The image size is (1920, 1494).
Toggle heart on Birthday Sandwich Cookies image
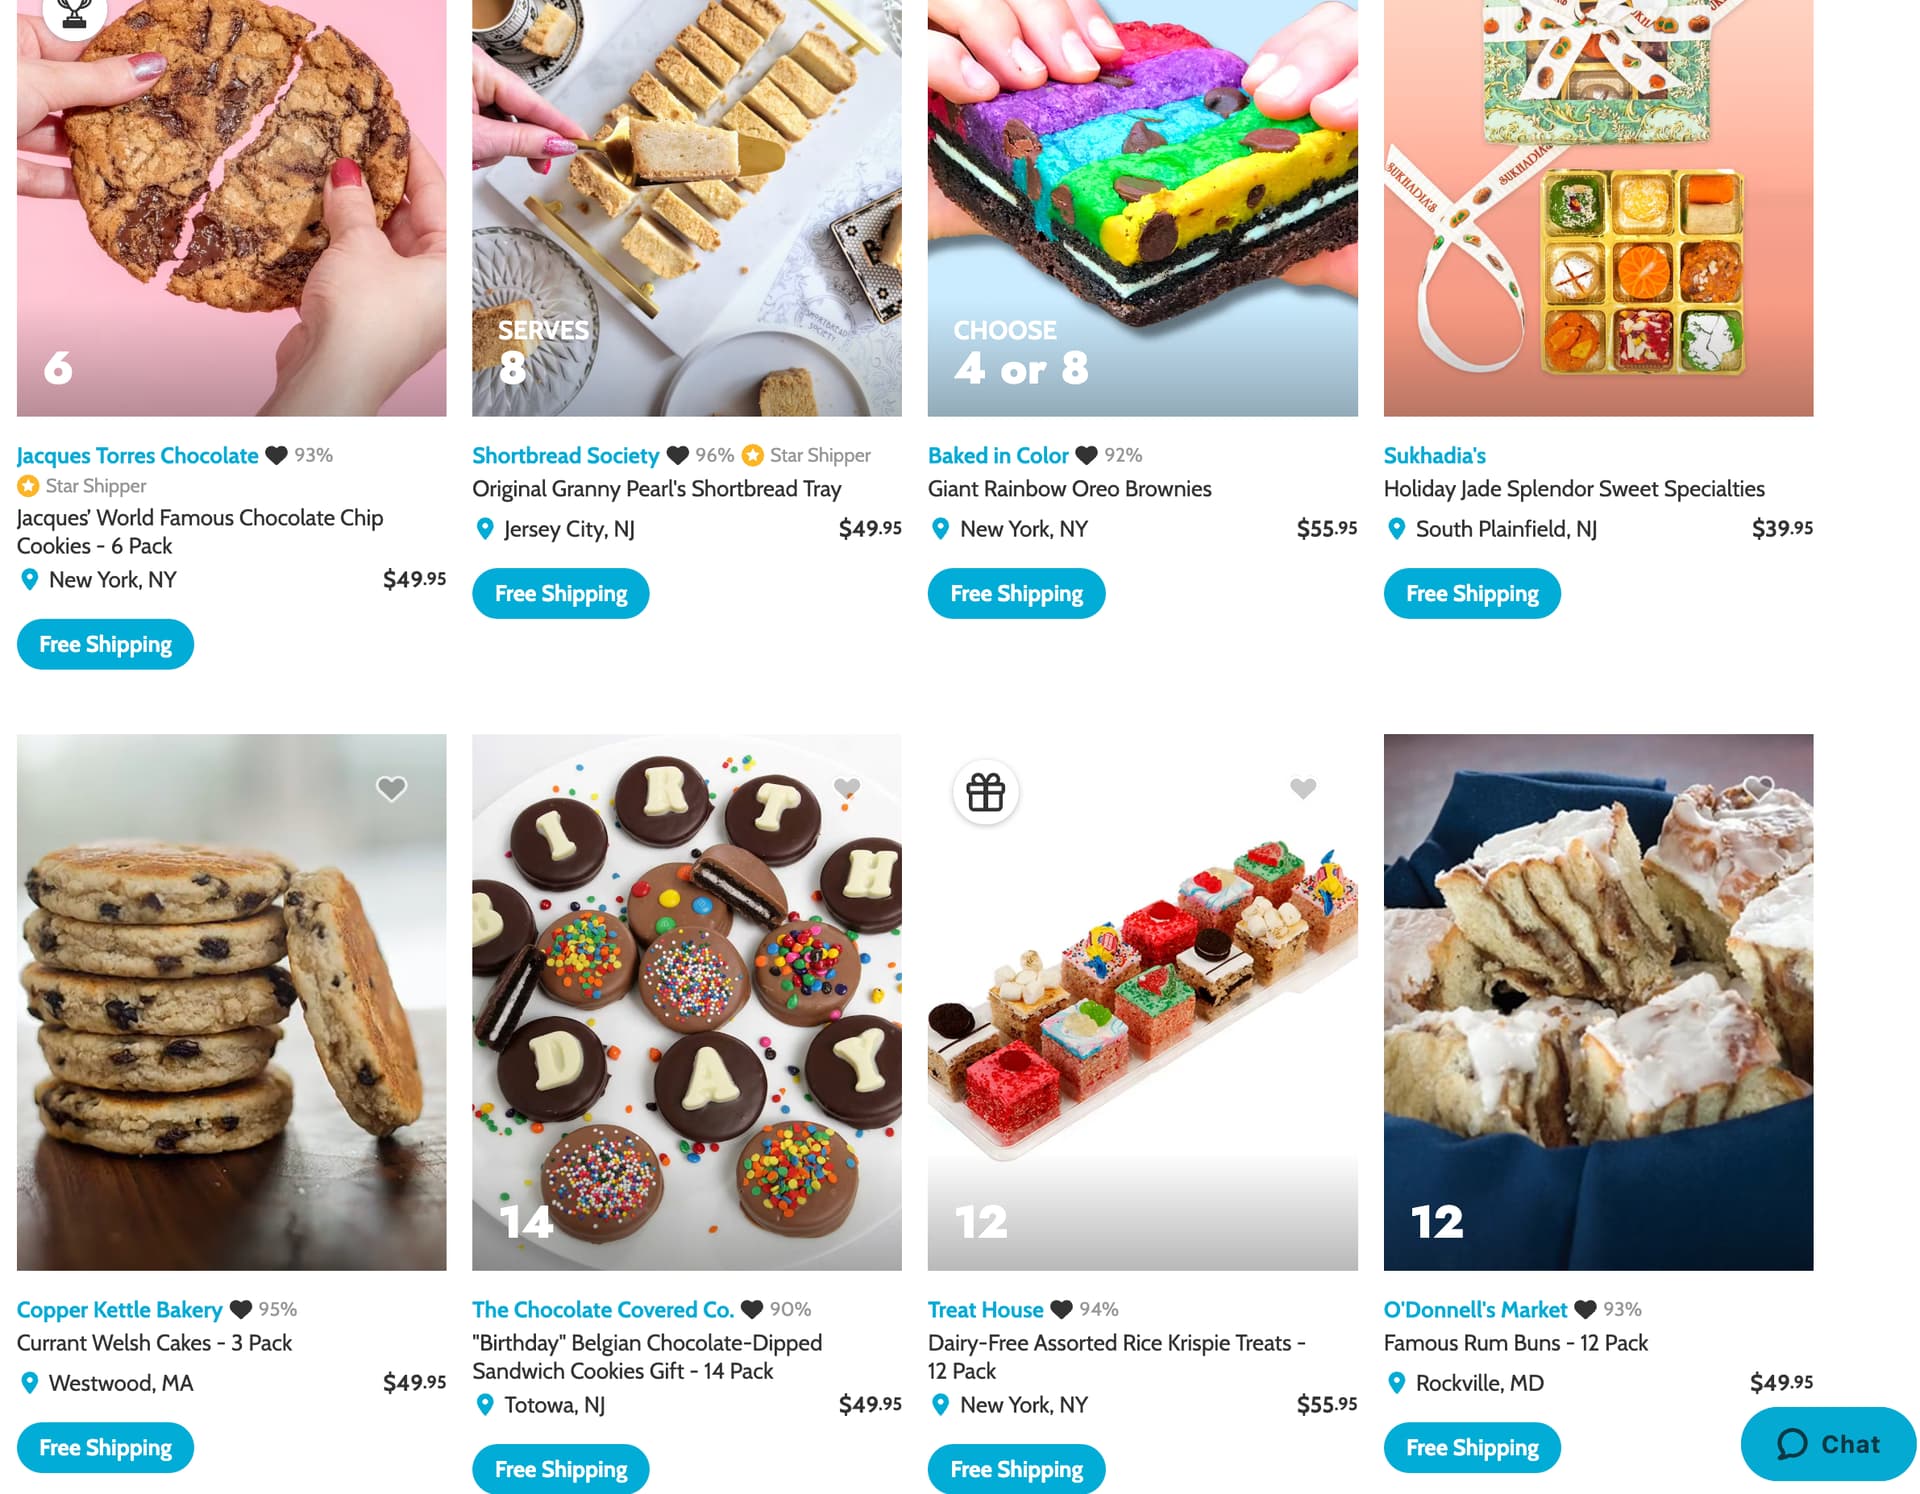point(847,788)
